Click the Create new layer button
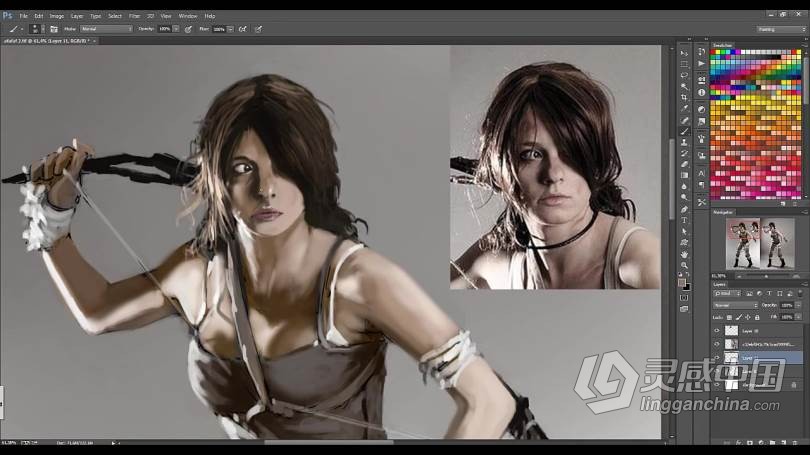This screenshot has width=810, height=455. coord(784,443)
